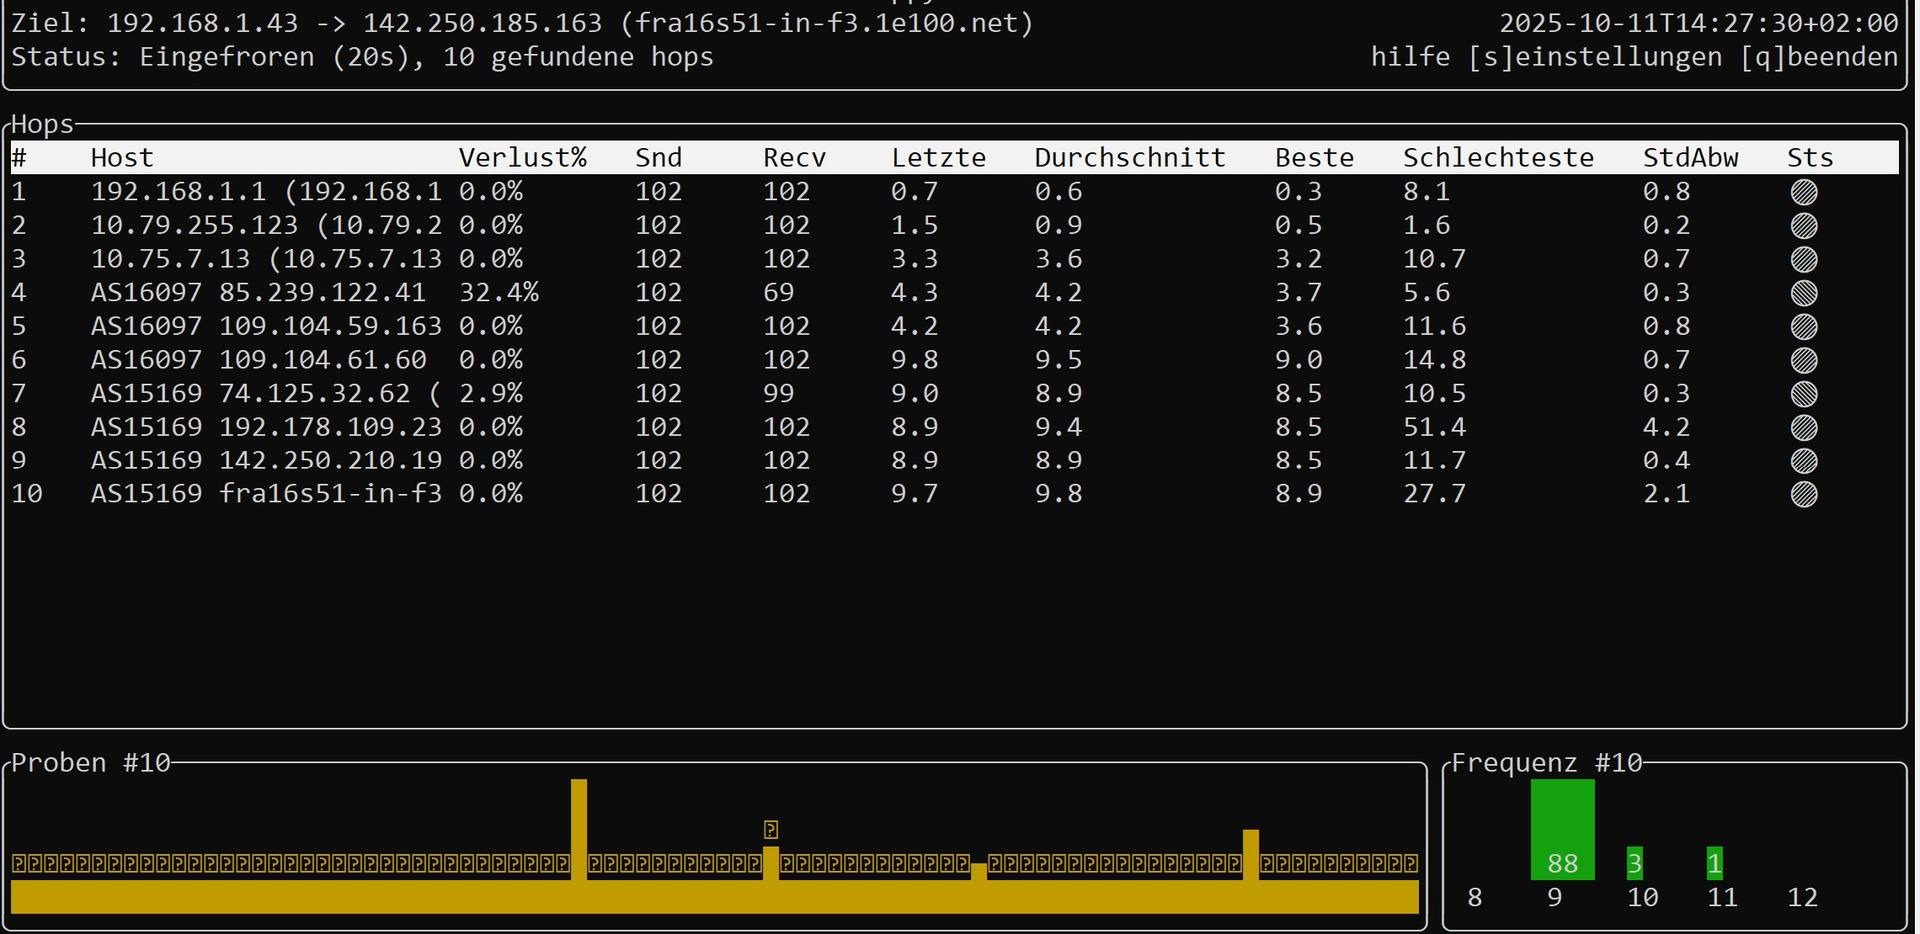Click the Durchschnitt value 9.4 of hop 8
Screen dimensions: 1920x934
[x=1058, y=428]
